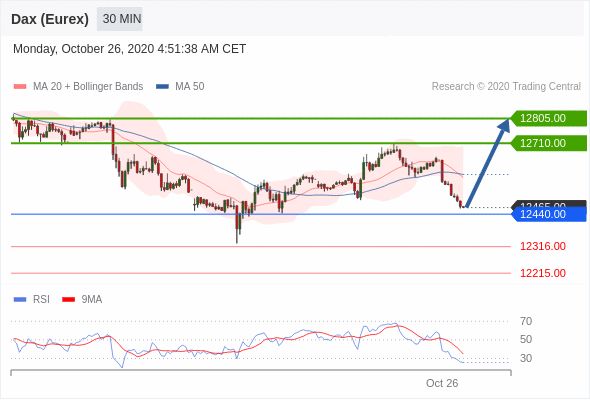The image size is (590, 400).
Task: Click the Oct 26 date axis label
Action: (x=442, y=383)
